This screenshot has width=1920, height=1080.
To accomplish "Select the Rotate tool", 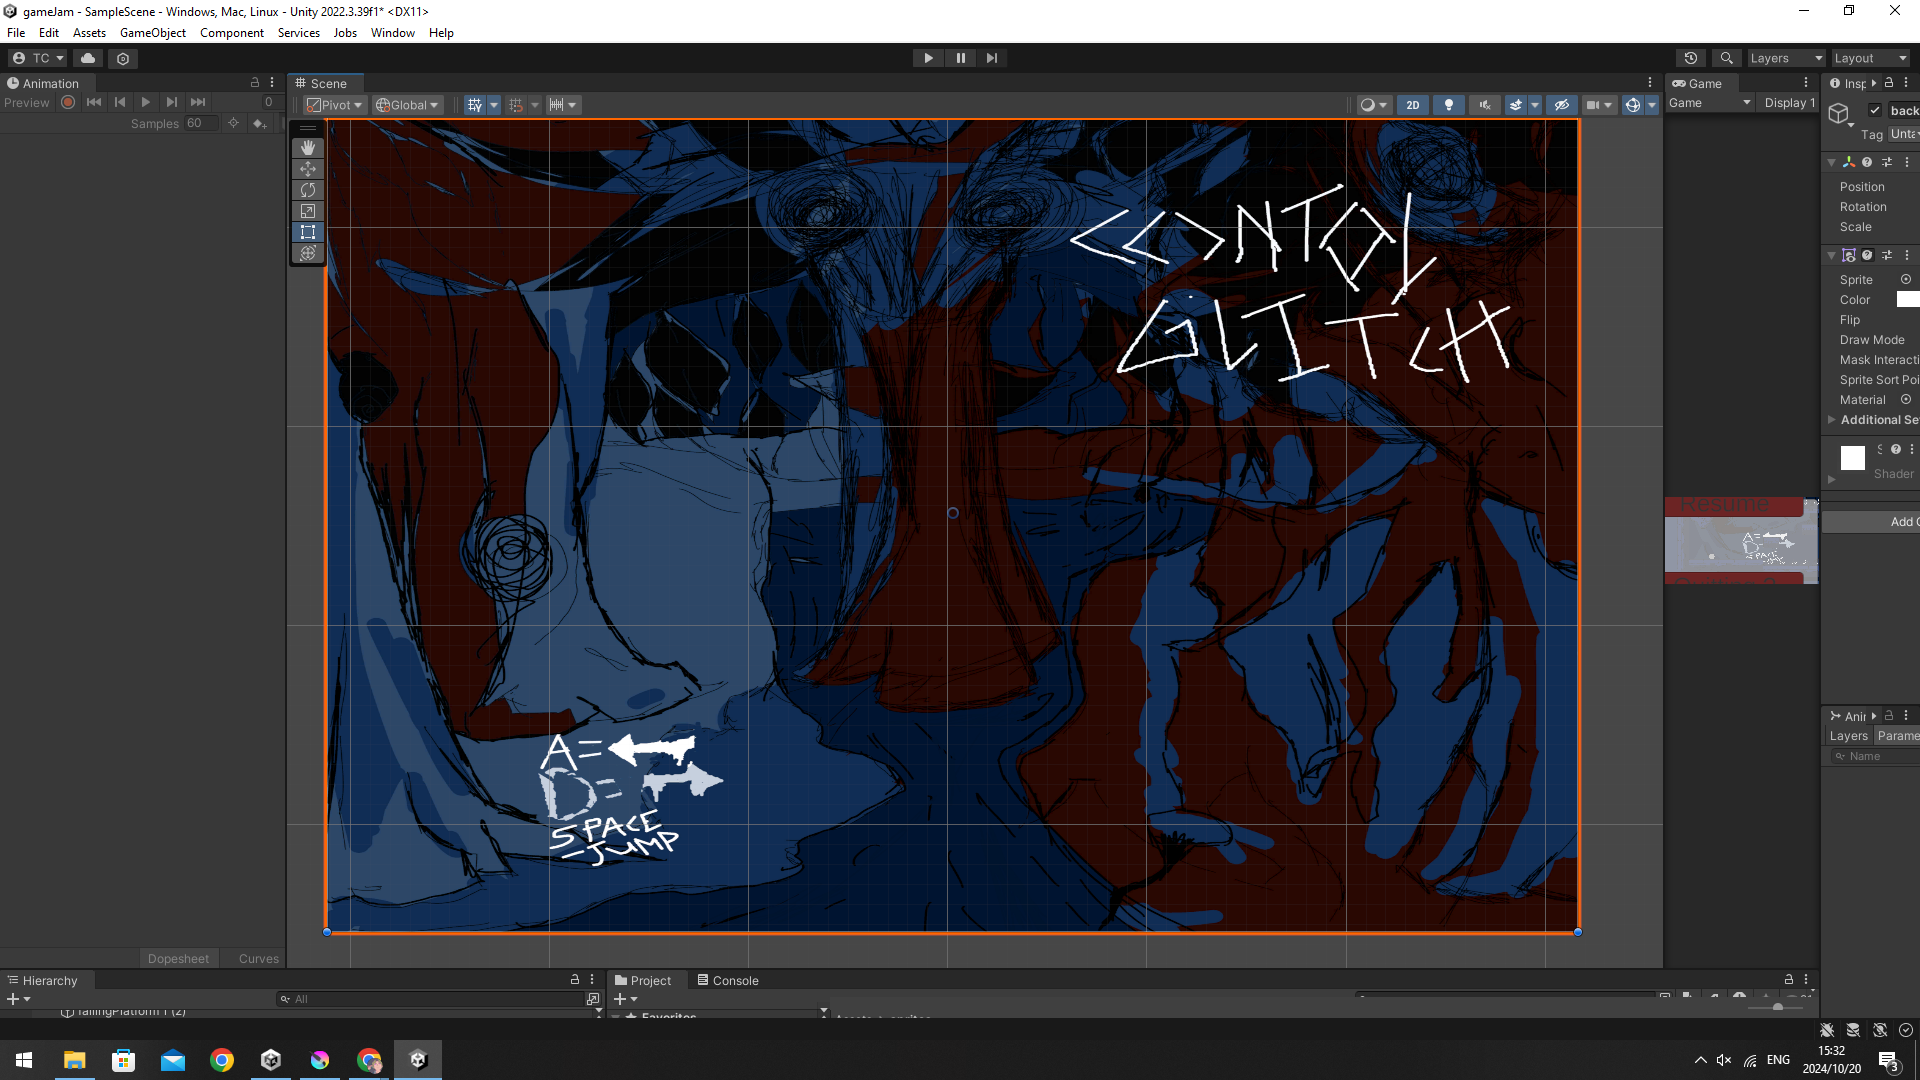I will [x=308, y=190].
